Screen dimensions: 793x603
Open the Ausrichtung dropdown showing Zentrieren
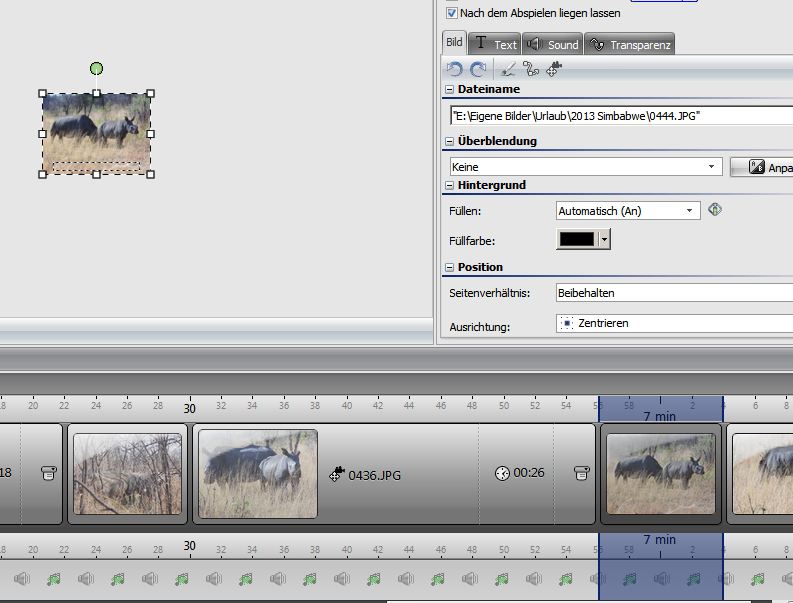(x=674, y=323)
